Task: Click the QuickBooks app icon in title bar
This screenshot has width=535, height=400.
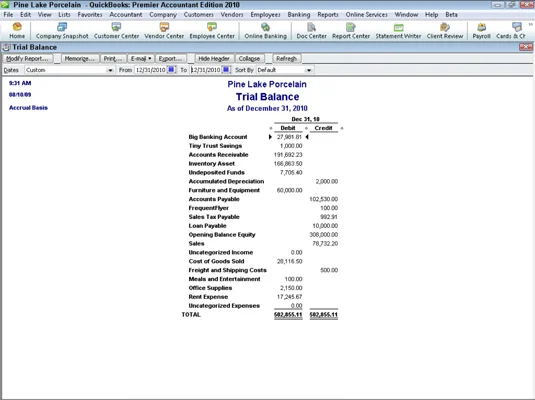Action: click(x=5, y=5)
